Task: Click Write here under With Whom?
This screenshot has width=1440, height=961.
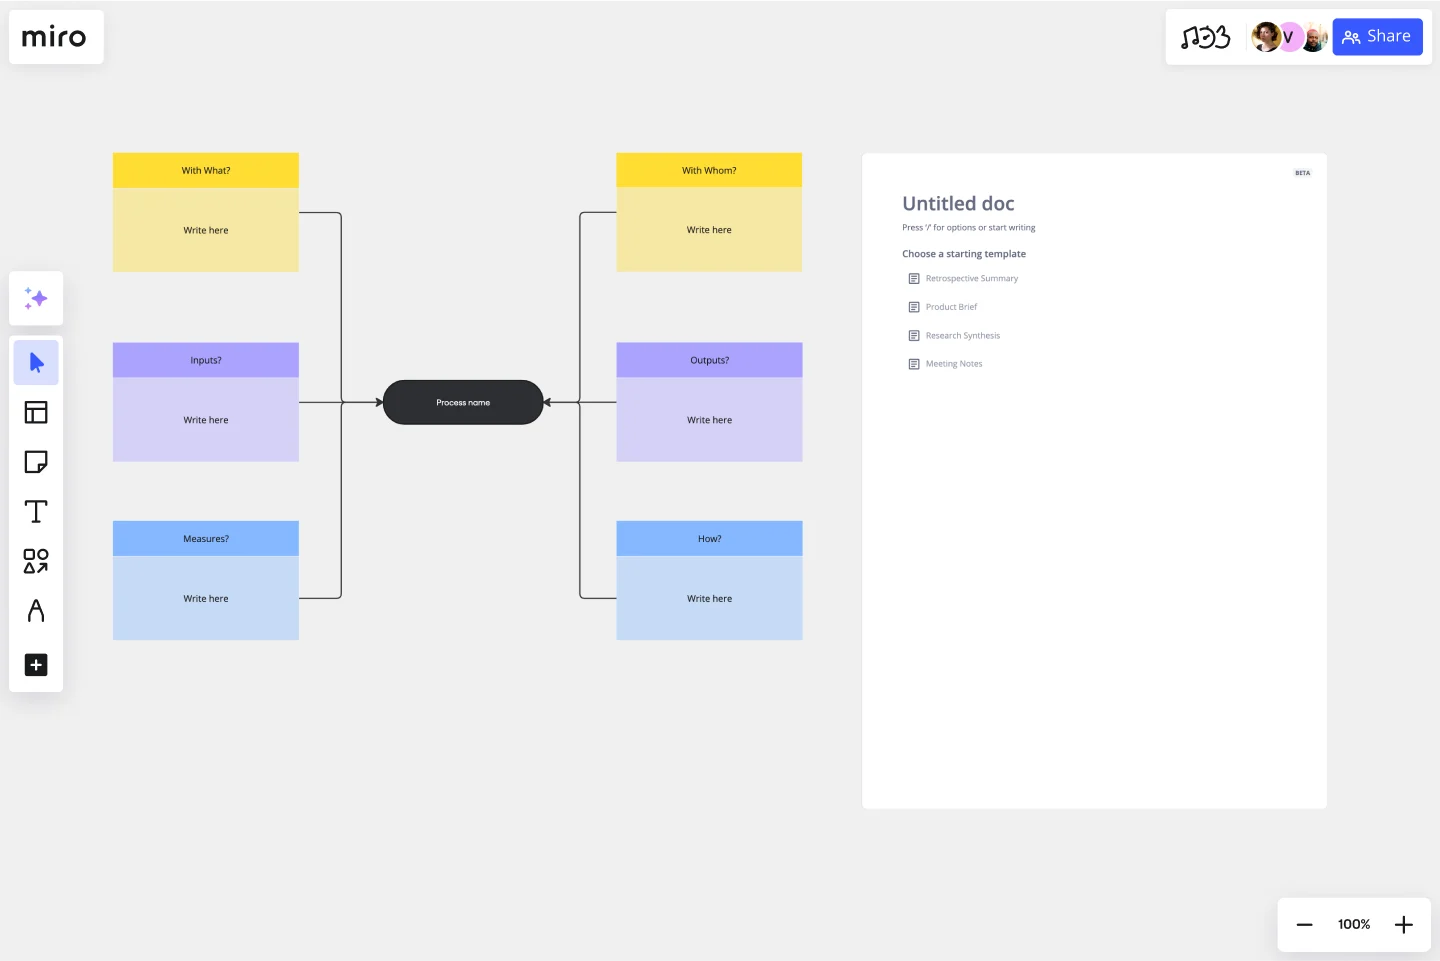Action: (x=709, y=230)
